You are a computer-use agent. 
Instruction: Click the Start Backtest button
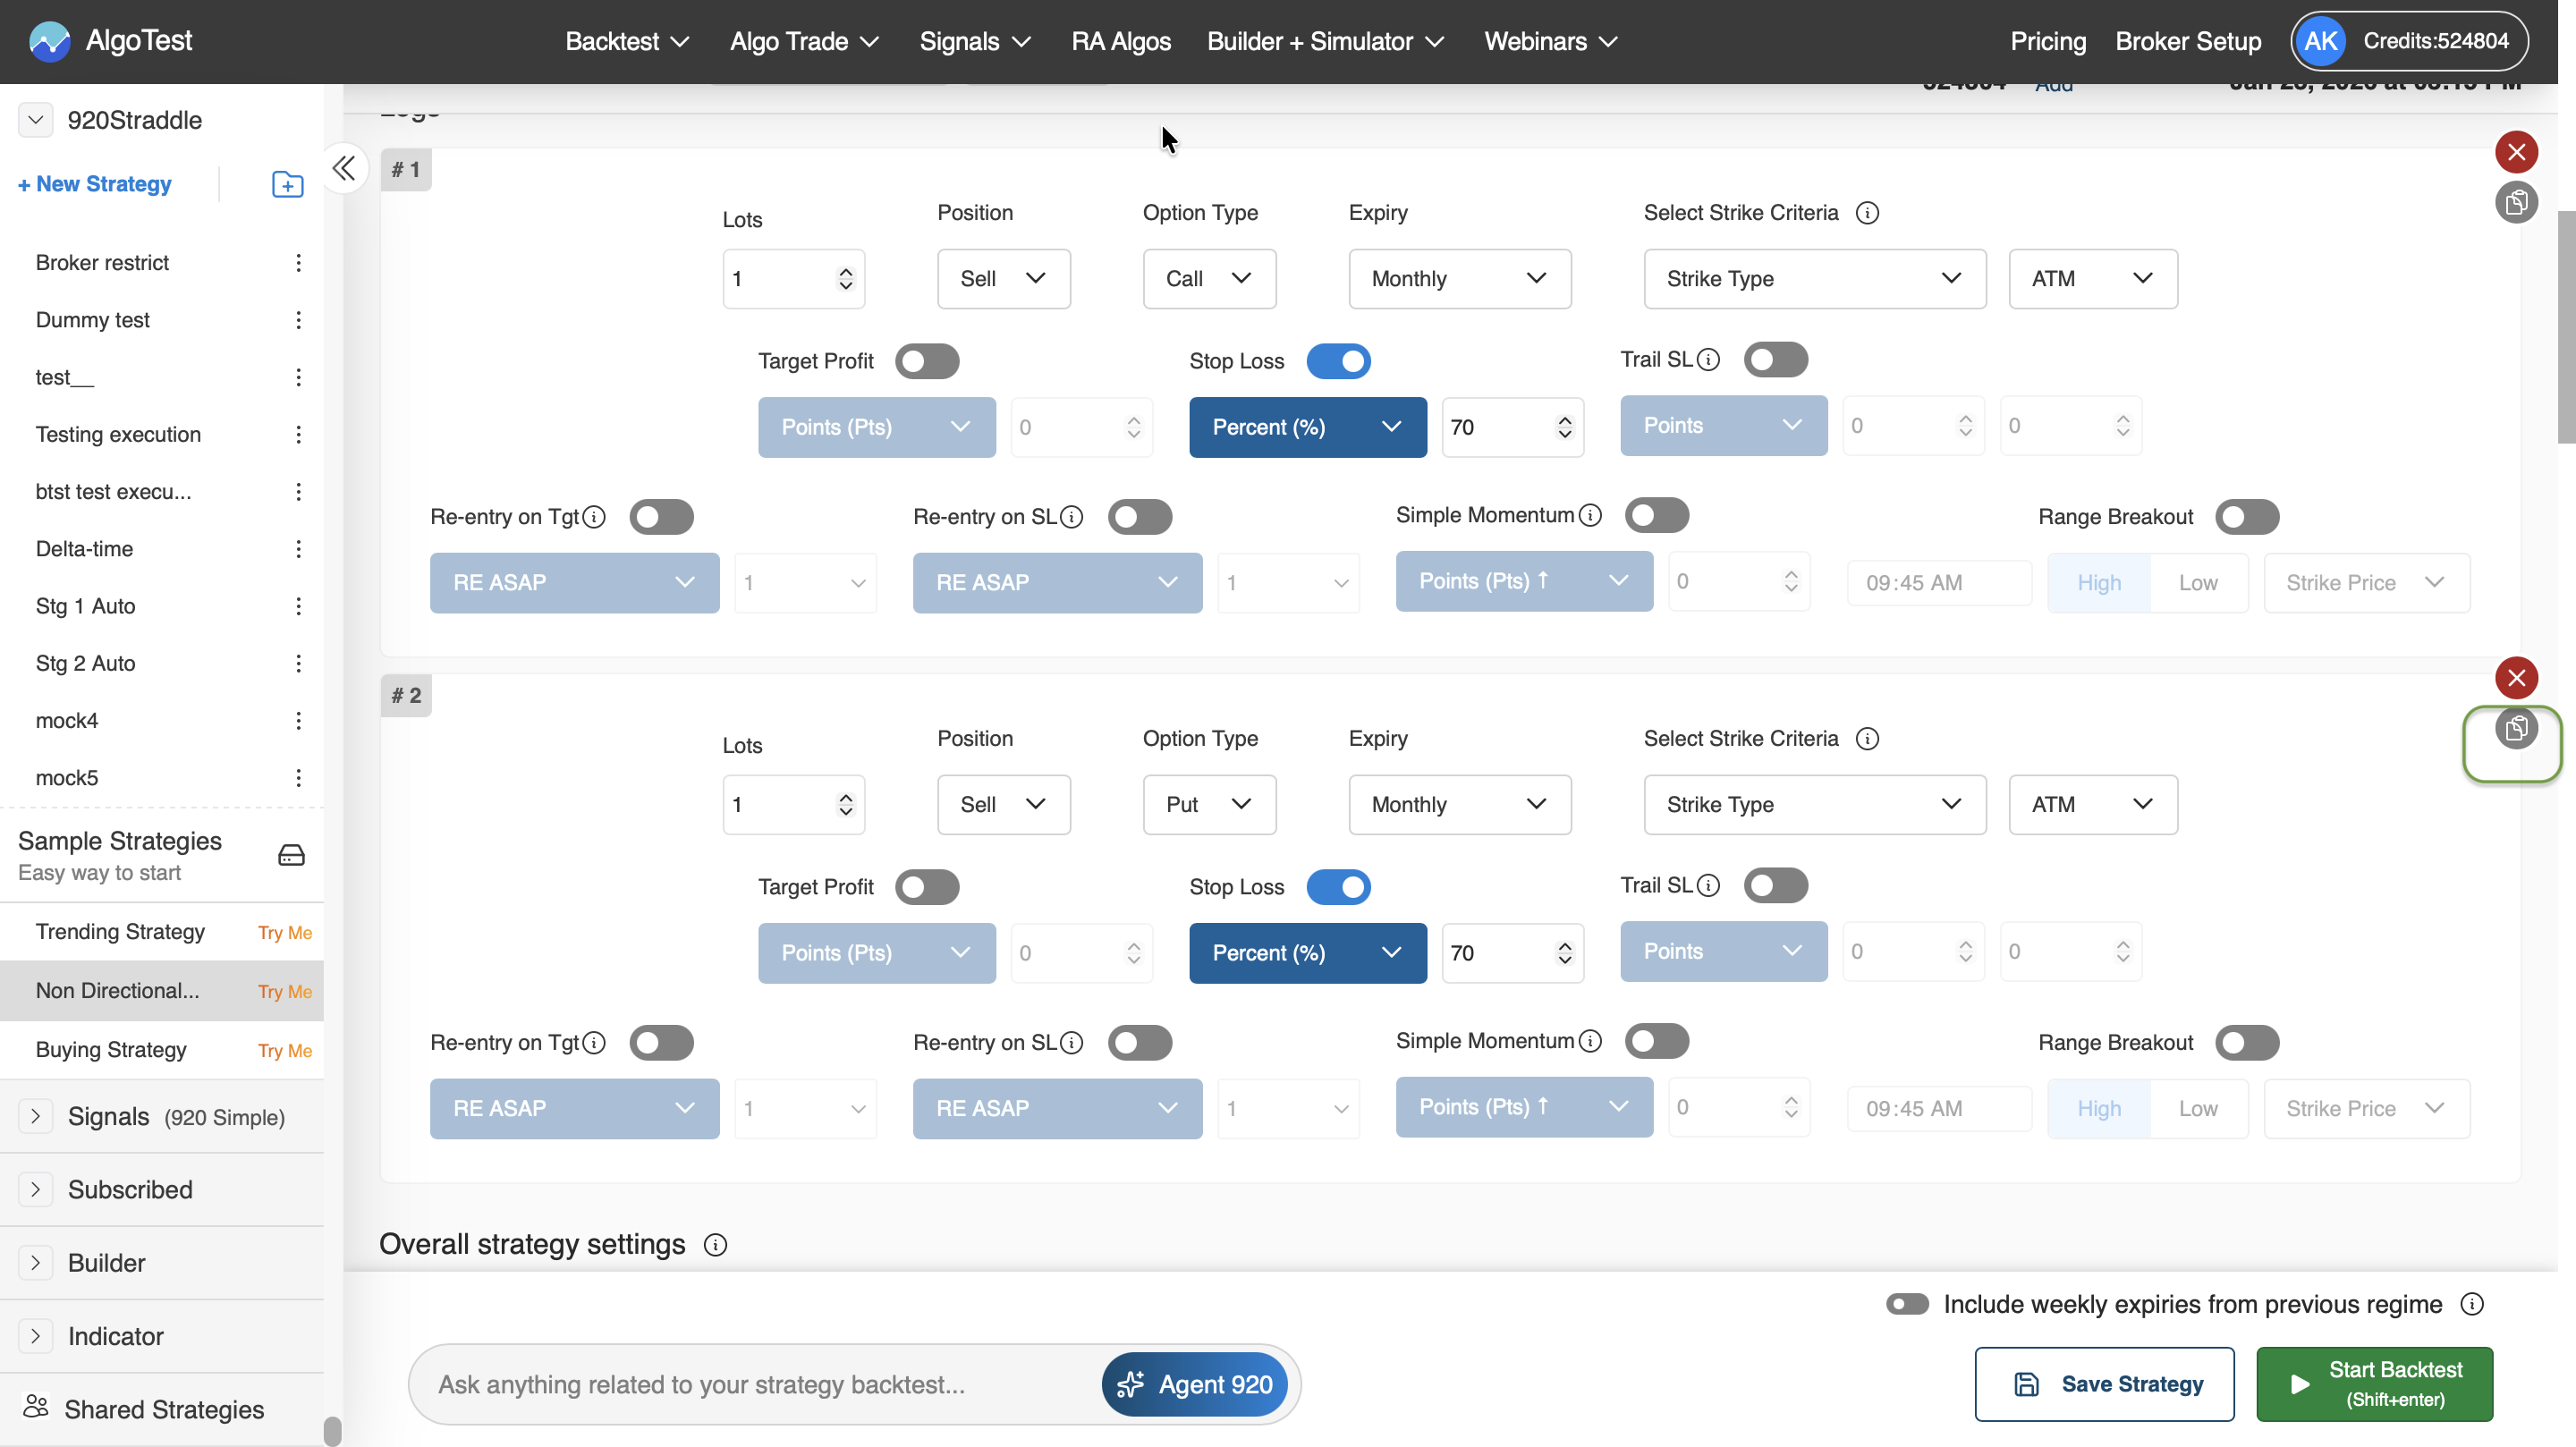point(2374,1384)
